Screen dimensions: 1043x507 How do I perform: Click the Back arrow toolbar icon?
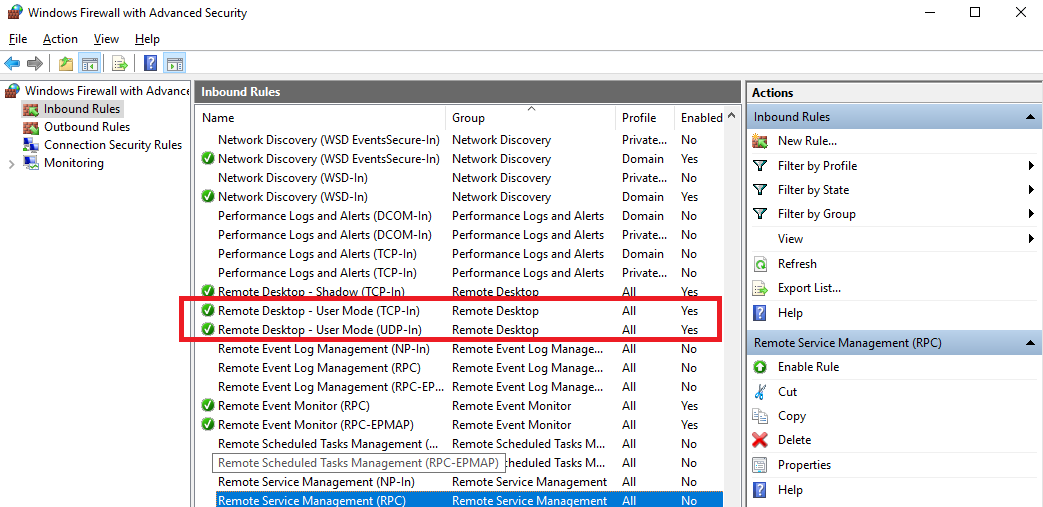[x=13, y=64]
